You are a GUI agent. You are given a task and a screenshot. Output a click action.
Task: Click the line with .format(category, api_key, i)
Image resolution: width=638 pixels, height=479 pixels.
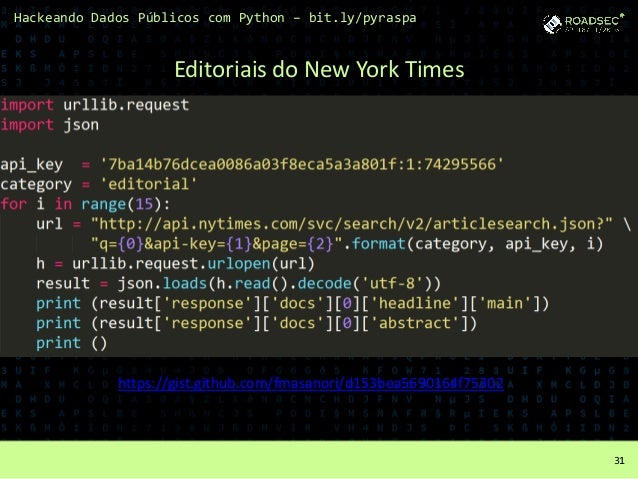[347, 244]
